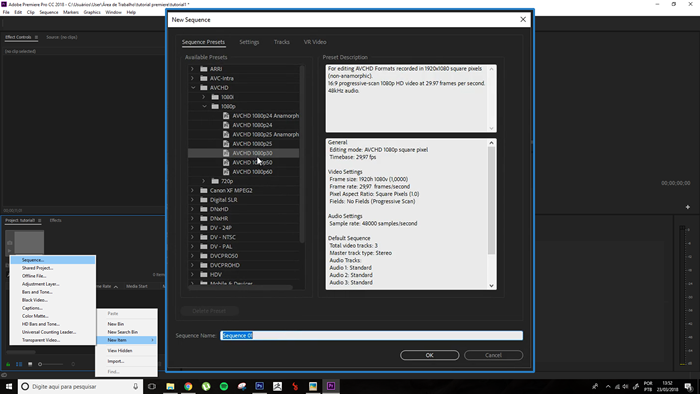Toggle the project read-only lock icon
The image size is (700, 394).
8,364
